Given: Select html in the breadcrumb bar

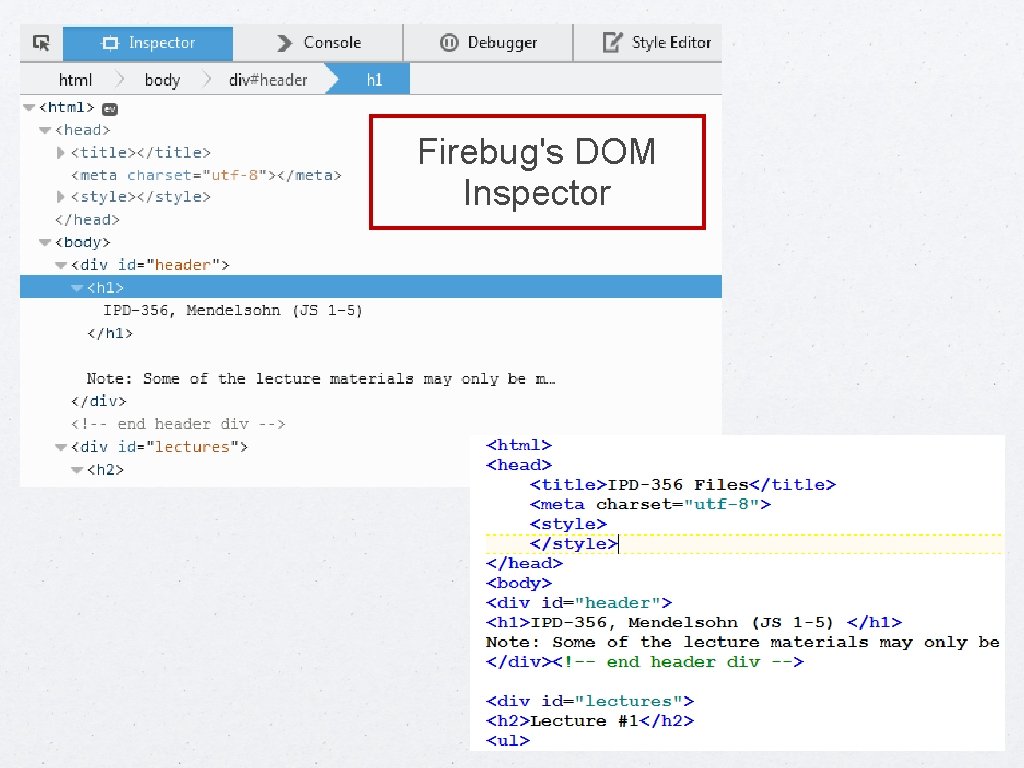Looking at the screenshot, I should pyautogui.click(x=75, y=79).
